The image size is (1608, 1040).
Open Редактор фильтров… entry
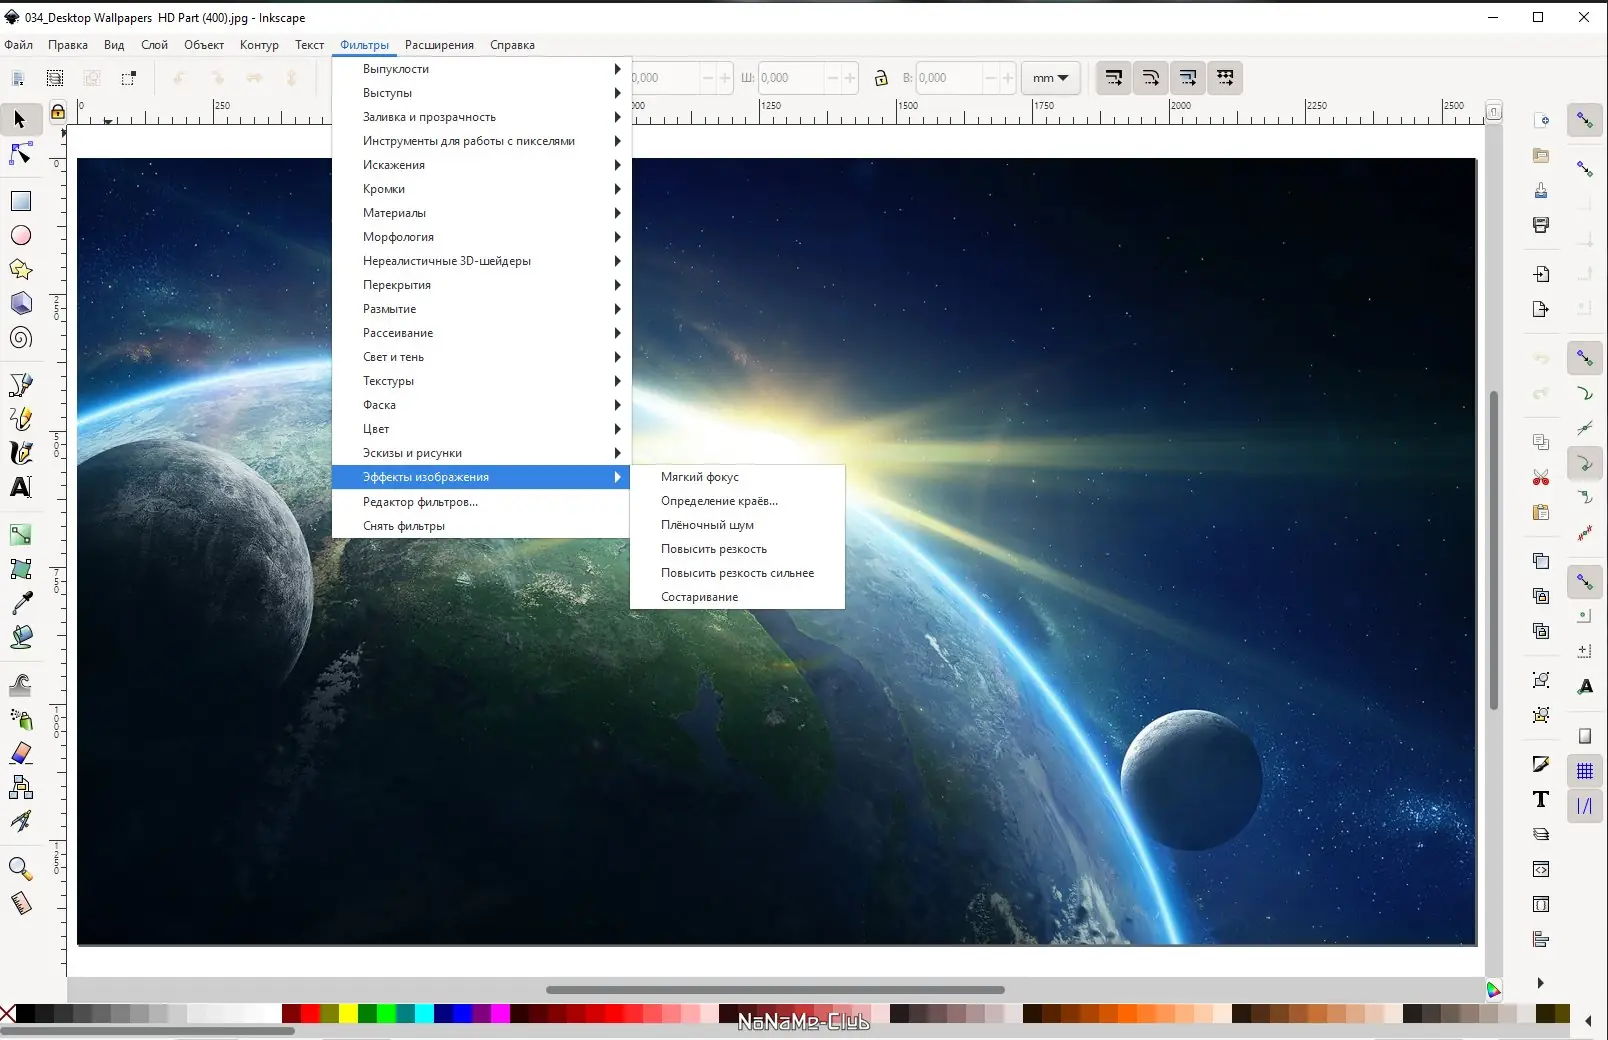tap(420, 502)
